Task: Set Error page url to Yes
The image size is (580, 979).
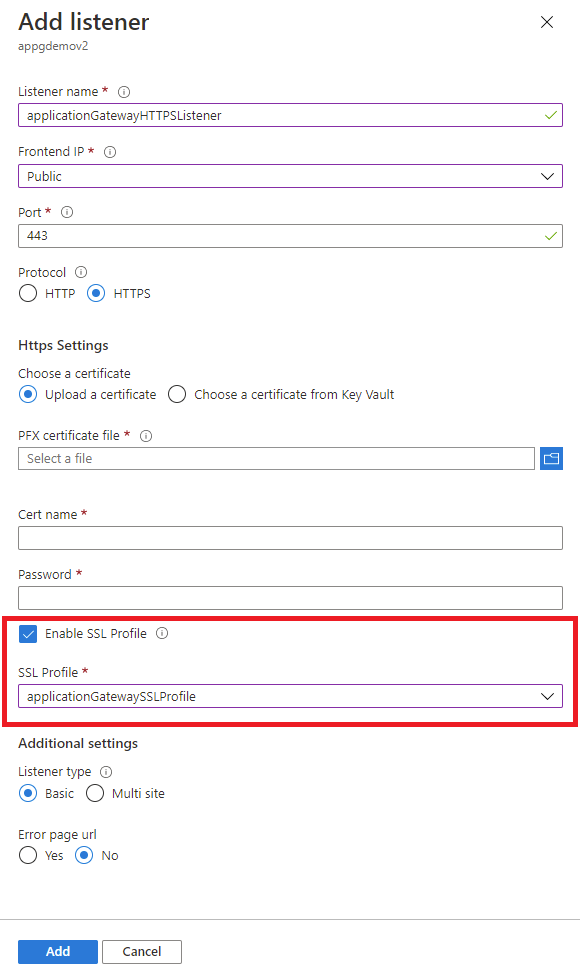Action: 28,855
